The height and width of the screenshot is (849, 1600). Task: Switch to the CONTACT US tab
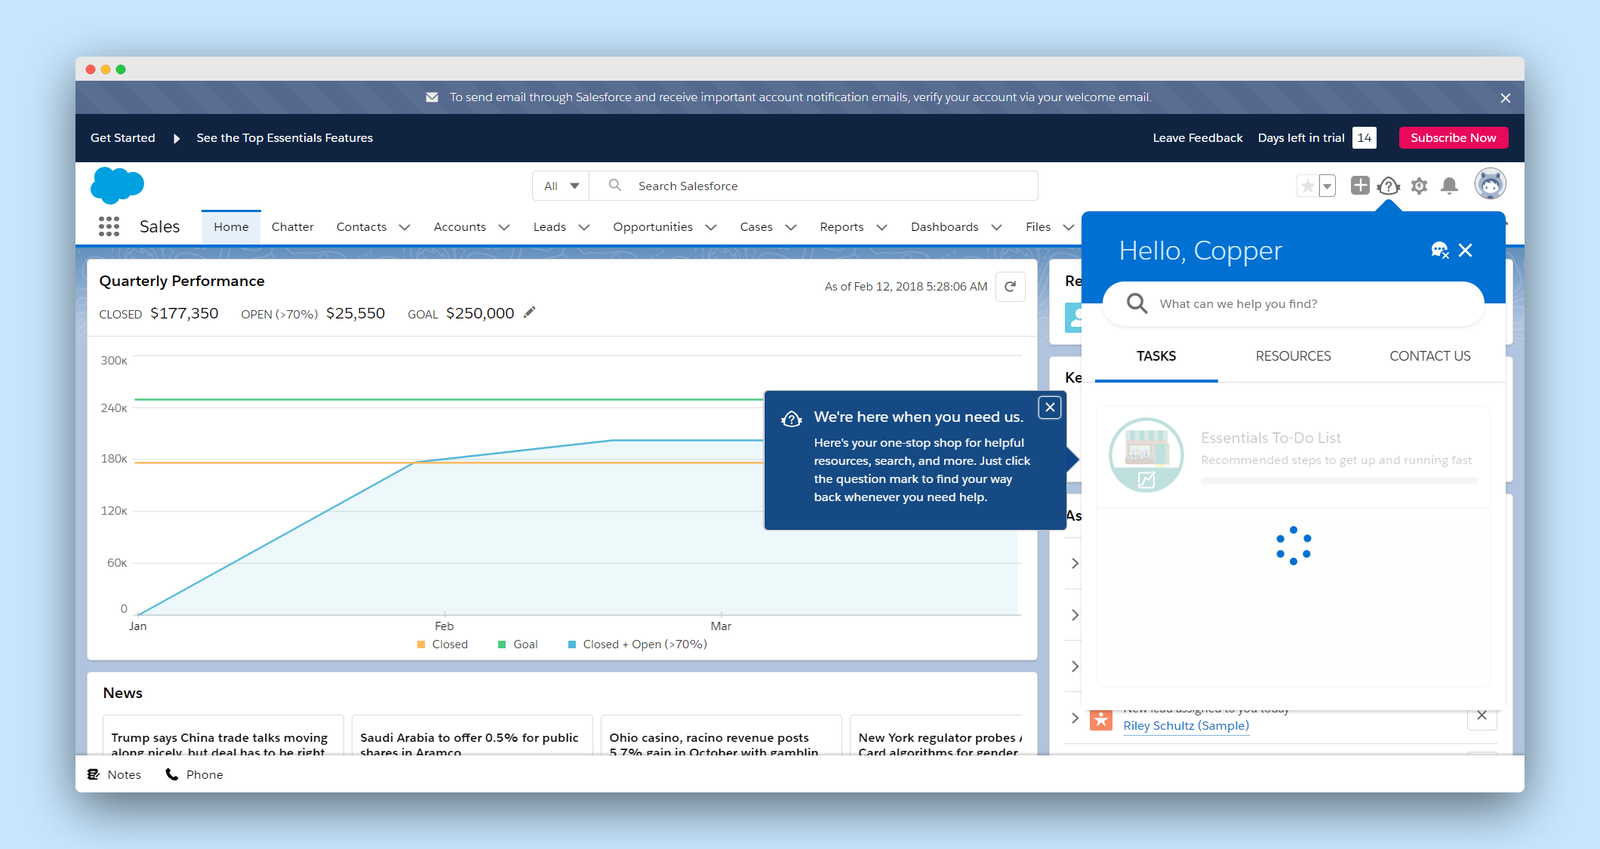point(1430,356)
